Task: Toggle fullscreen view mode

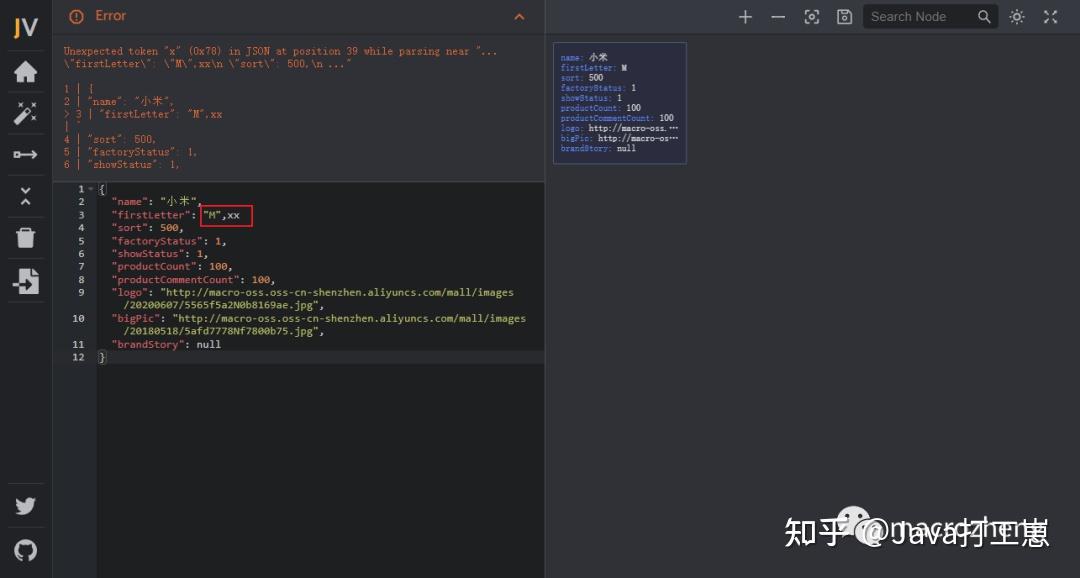Action: 1049,16
